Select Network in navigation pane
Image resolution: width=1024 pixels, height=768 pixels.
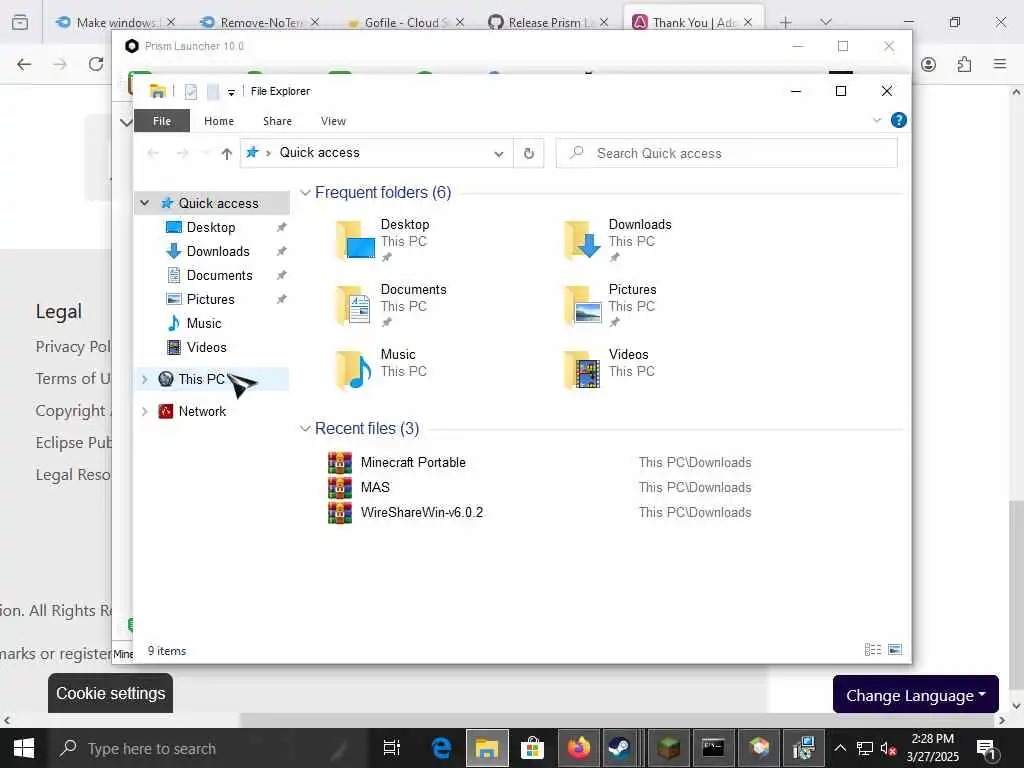pos(202,411)
